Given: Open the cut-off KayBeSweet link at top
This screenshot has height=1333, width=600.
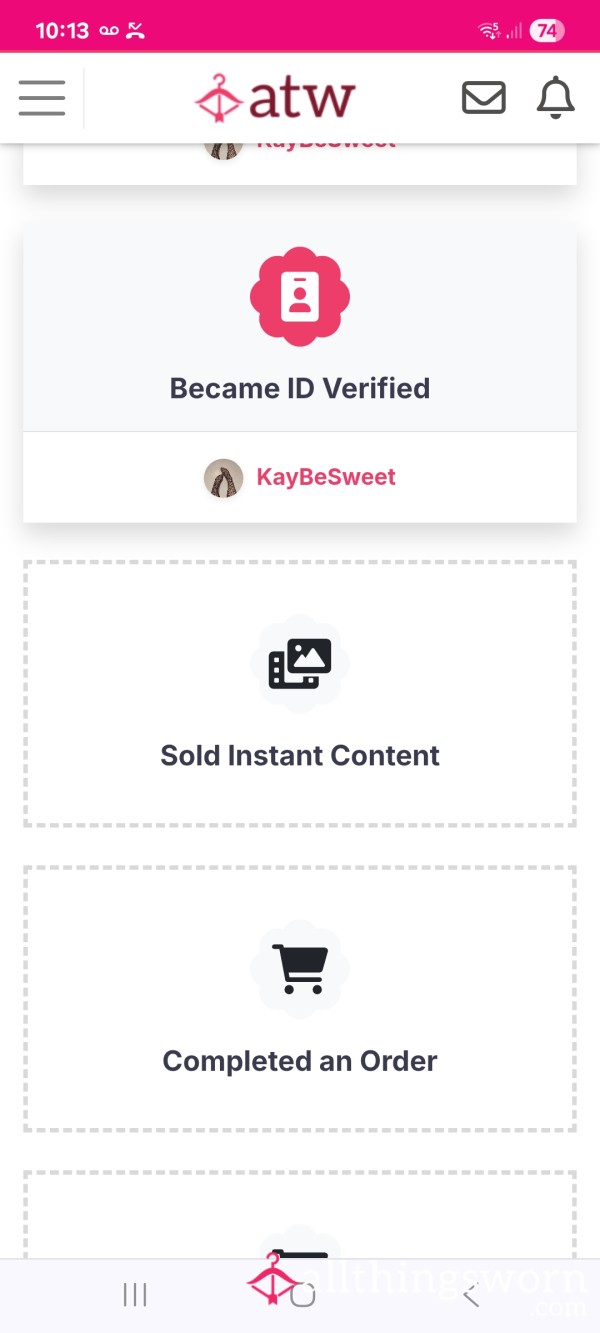Looking at the screenshot, I should (x=326, y=146).
